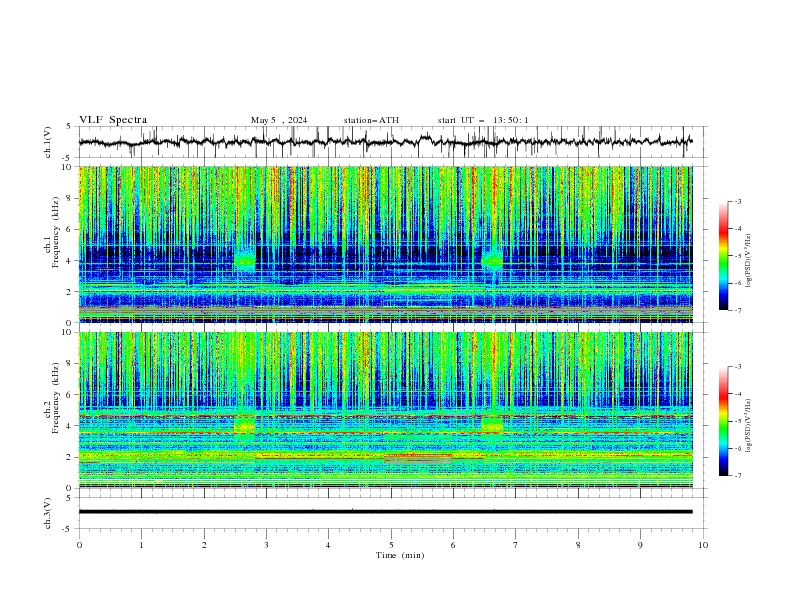Click the ch.1 "Frequency (kHz)" axis label
Image resolution: width=792 pixels, height=612 pixels.
(56, 232)
